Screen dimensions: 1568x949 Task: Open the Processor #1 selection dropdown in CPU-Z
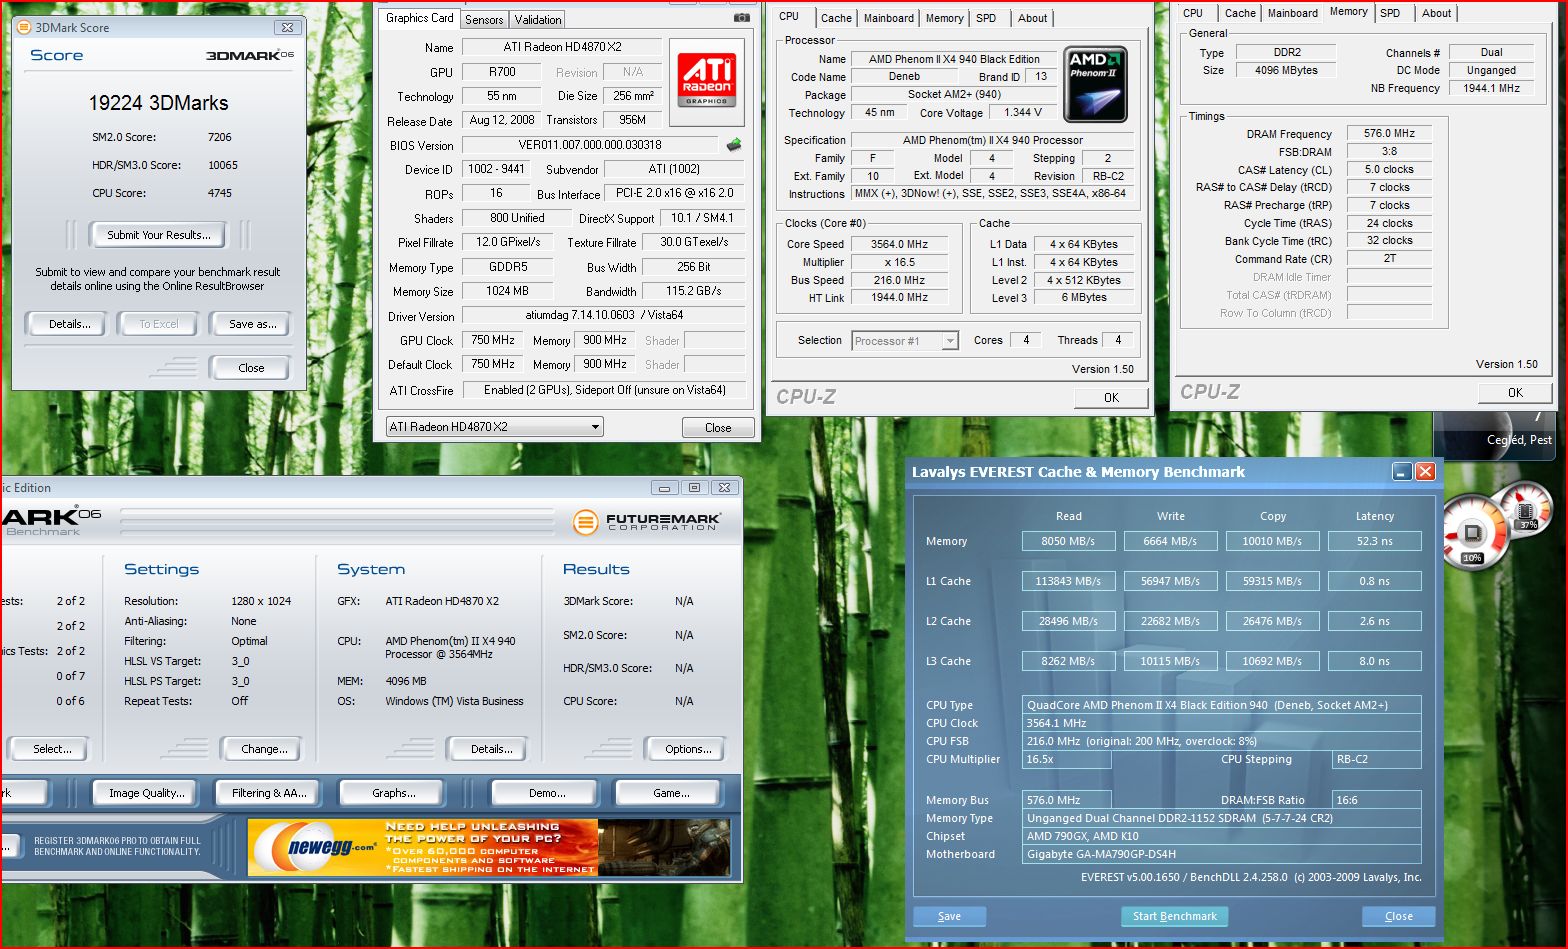906,341
